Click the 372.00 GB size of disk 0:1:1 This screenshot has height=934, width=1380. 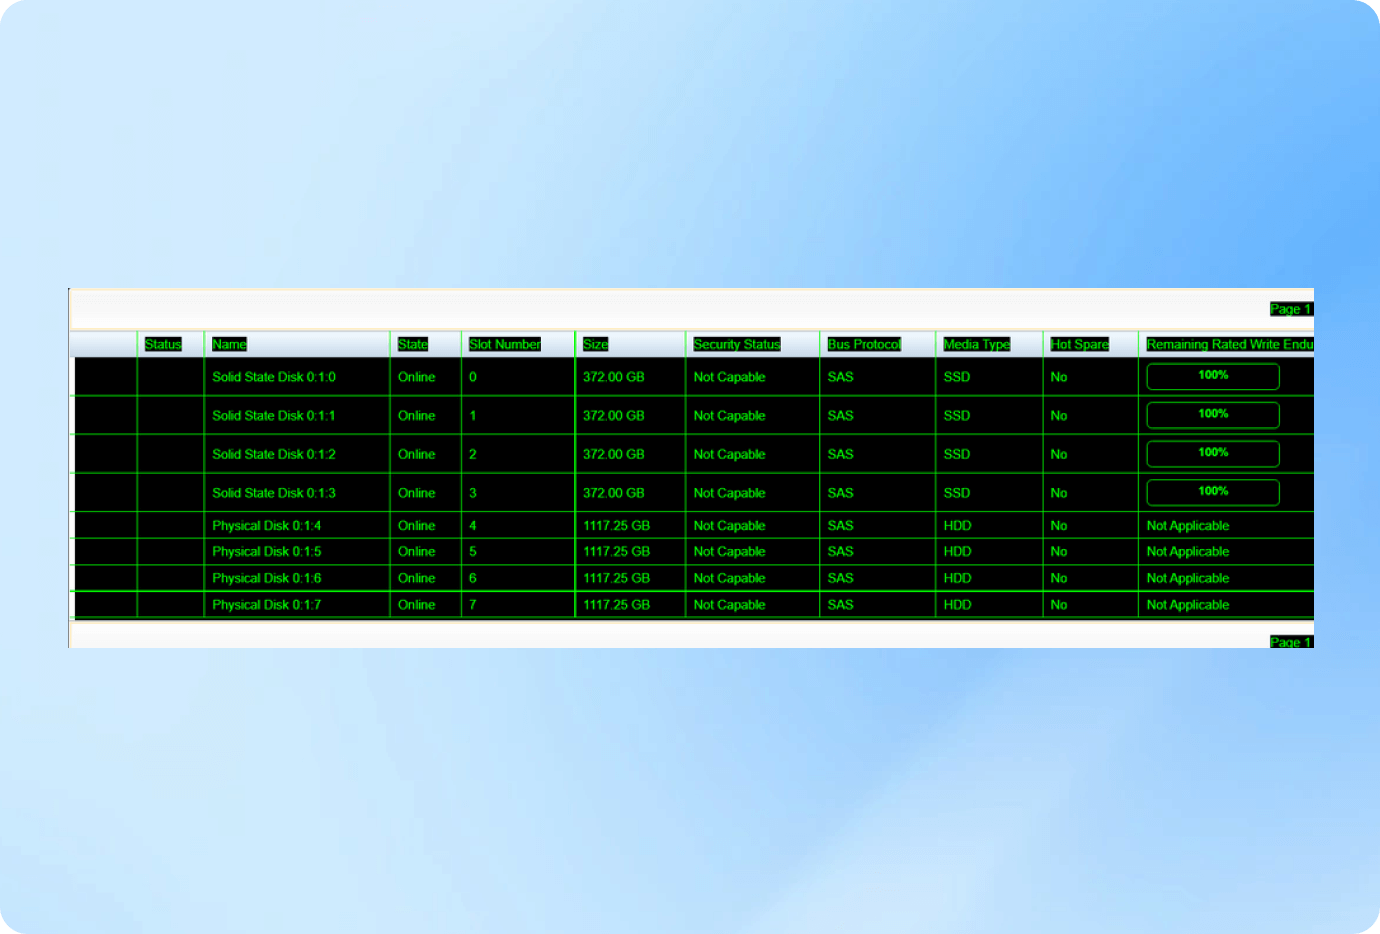click(x=614, y=416)
